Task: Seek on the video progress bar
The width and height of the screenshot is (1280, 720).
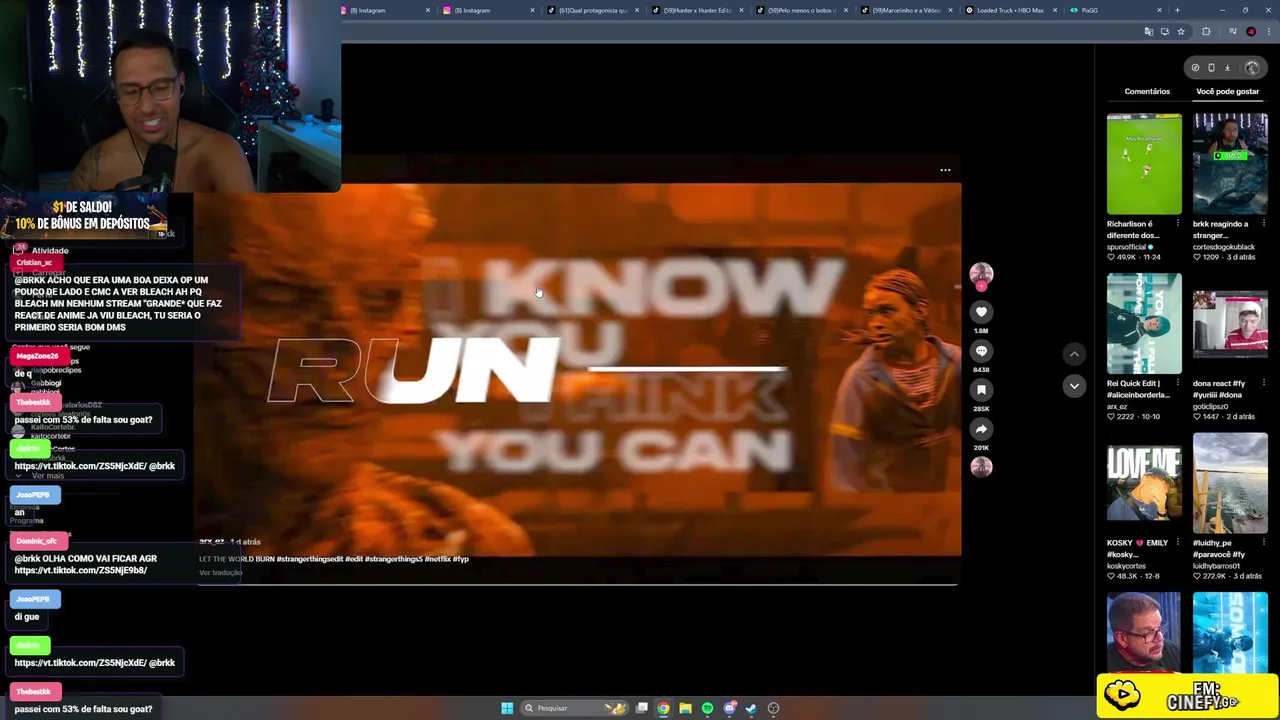Action: pyautogui.click(x=577, y=583)
